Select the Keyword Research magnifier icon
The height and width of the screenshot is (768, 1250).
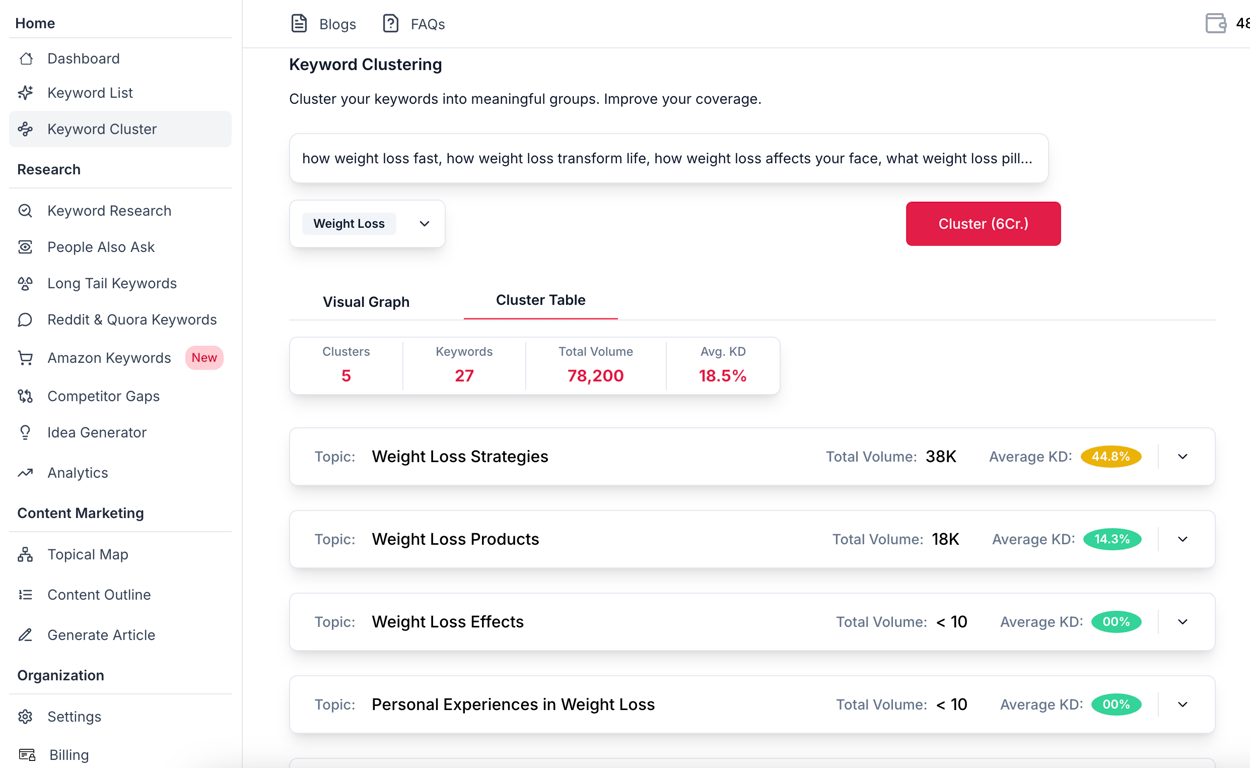click(x=27, y=210)
